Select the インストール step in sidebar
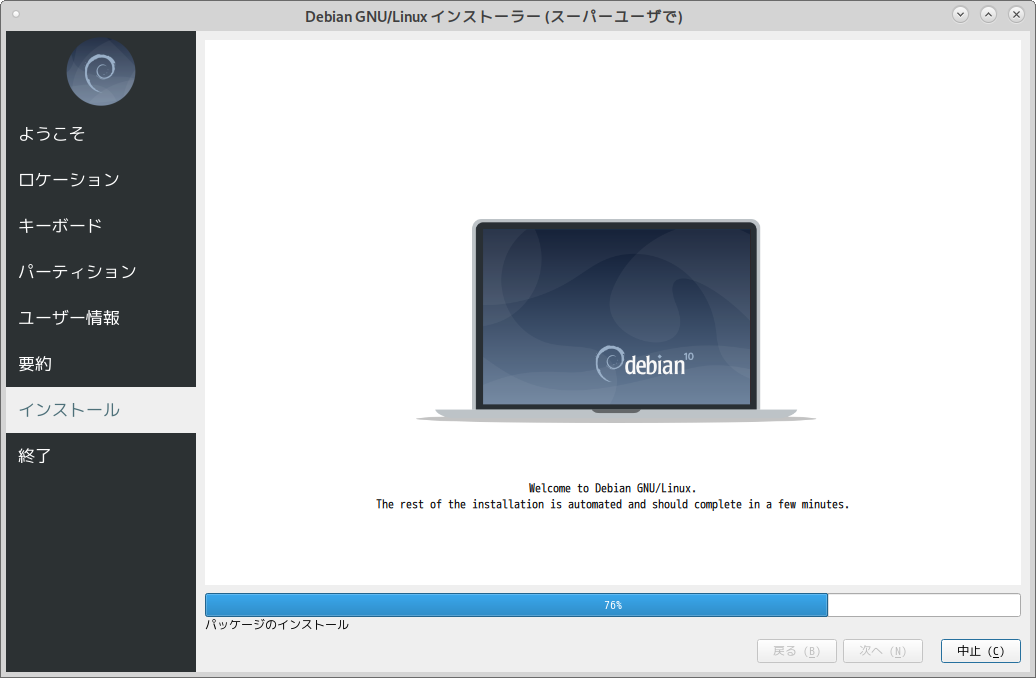This screenshot has width=1036, height=678. pyautogui.click(x=101, y=410)
